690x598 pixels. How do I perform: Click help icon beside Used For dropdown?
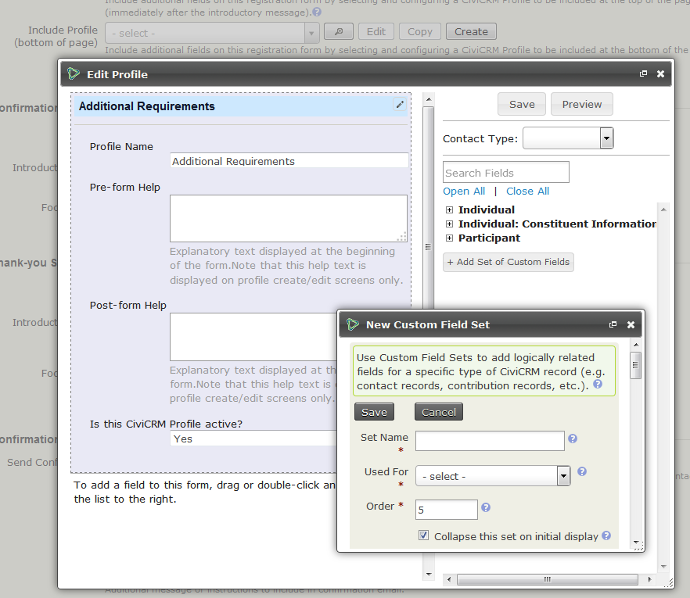582,472
